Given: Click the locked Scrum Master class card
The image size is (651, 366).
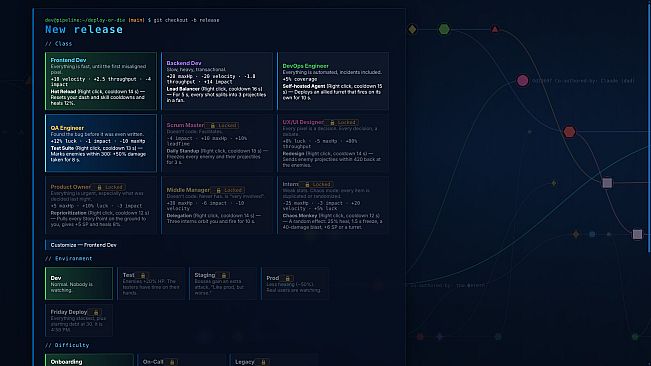Looking at the screenshot, I should 217,143.
